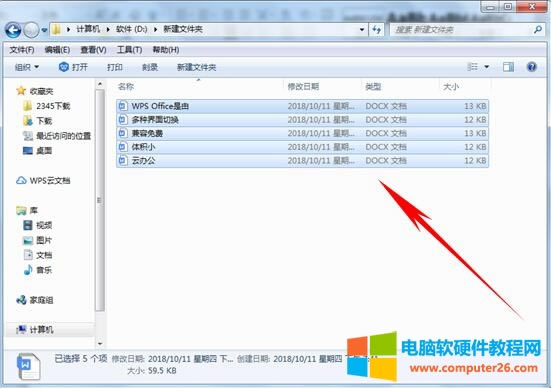Click the 13 KB size of WPS Office是由
Viewport: 551px width, 388px height.
475,106
